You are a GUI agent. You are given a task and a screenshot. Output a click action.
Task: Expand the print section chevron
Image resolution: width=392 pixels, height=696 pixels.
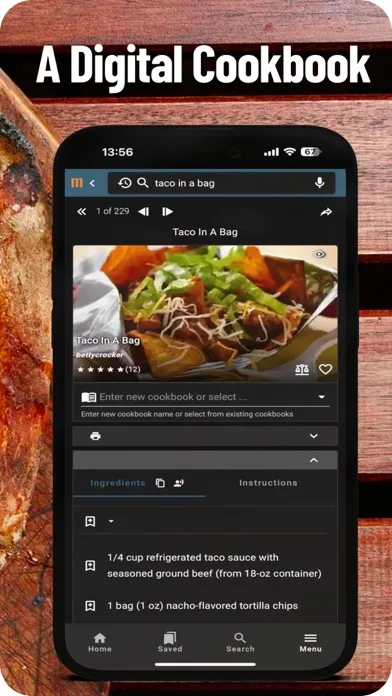[314, 436]
